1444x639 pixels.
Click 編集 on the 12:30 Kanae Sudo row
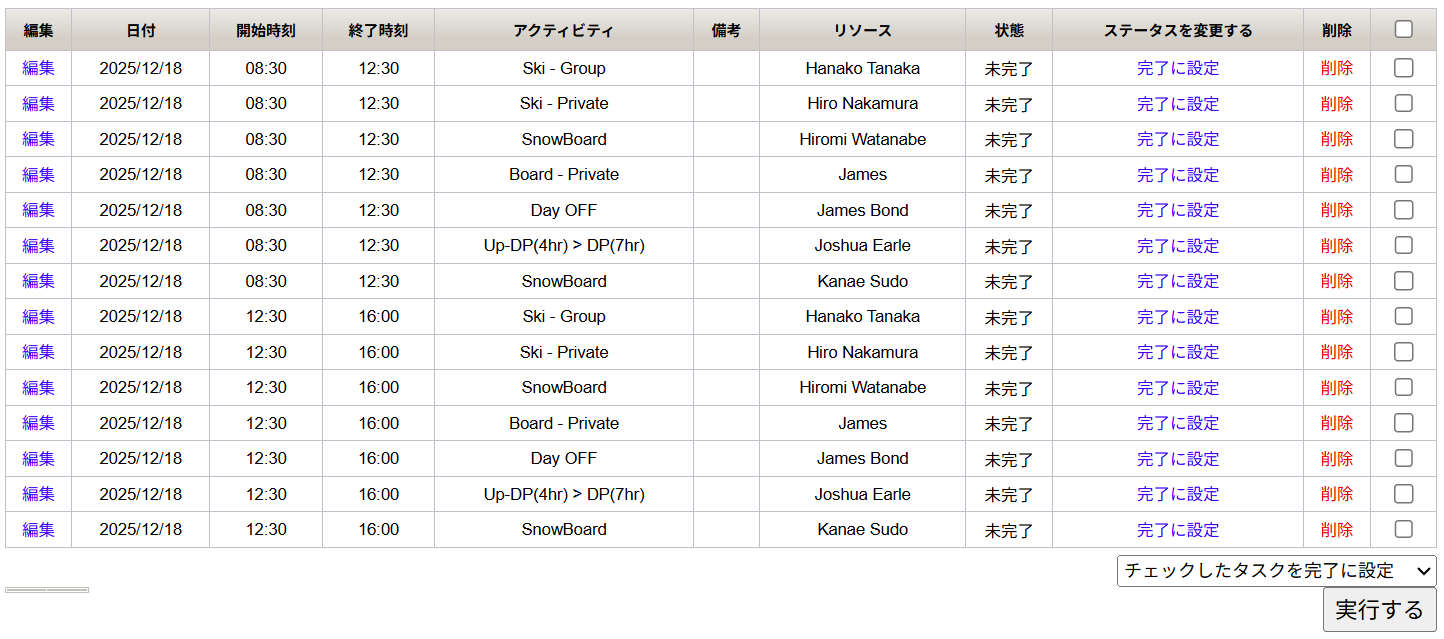point(38,529)
